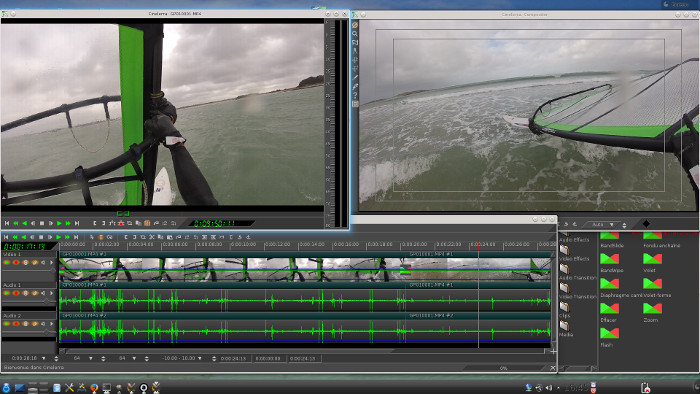Click the red record star in viewer toolbar
This screenshot has width=700, height=394.
[x=121, y=223]
